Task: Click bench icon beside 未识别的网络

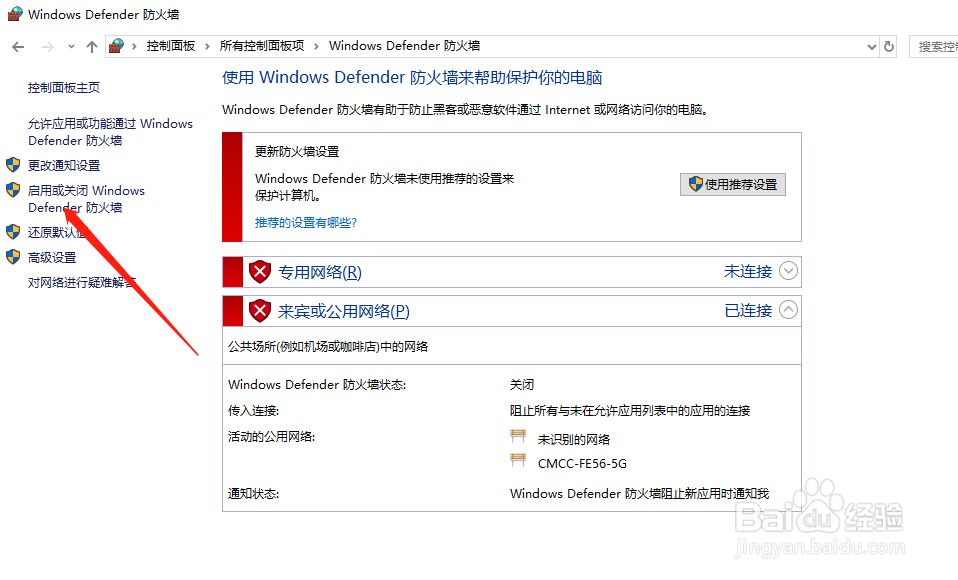Action: 518,436
